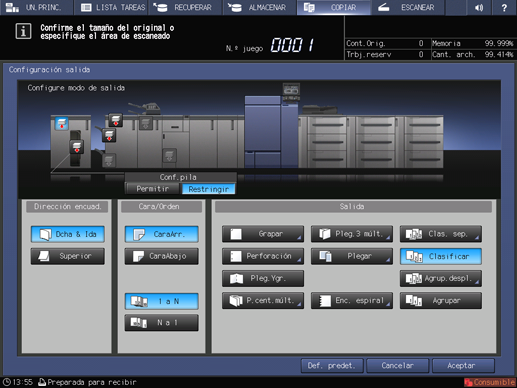
Task: Switch to LISTA TAREAS tab
Action: pos(111,7)
